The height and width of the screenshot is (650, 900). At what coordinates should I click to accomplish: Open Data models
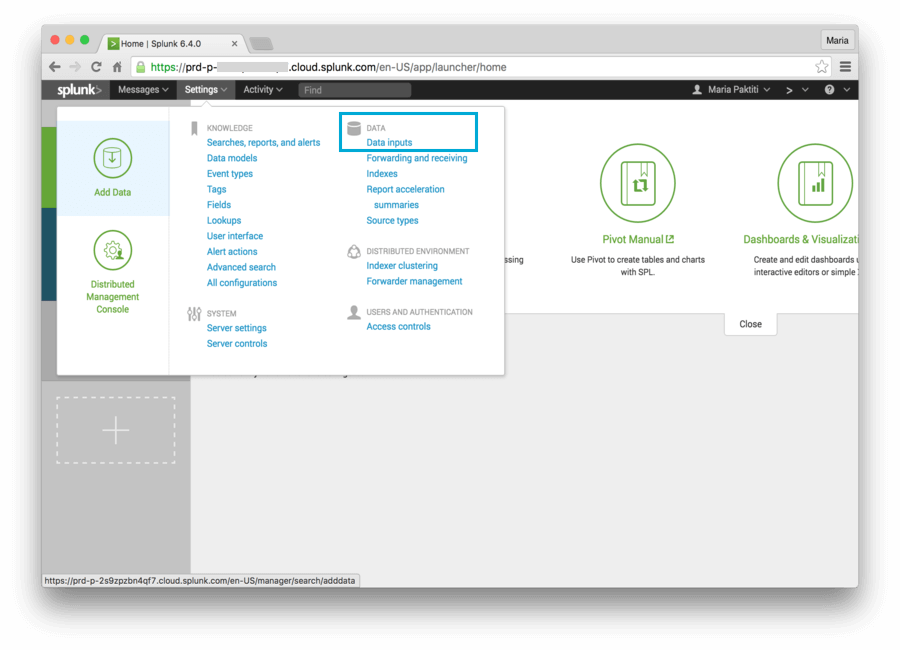[x=232, y=158]
